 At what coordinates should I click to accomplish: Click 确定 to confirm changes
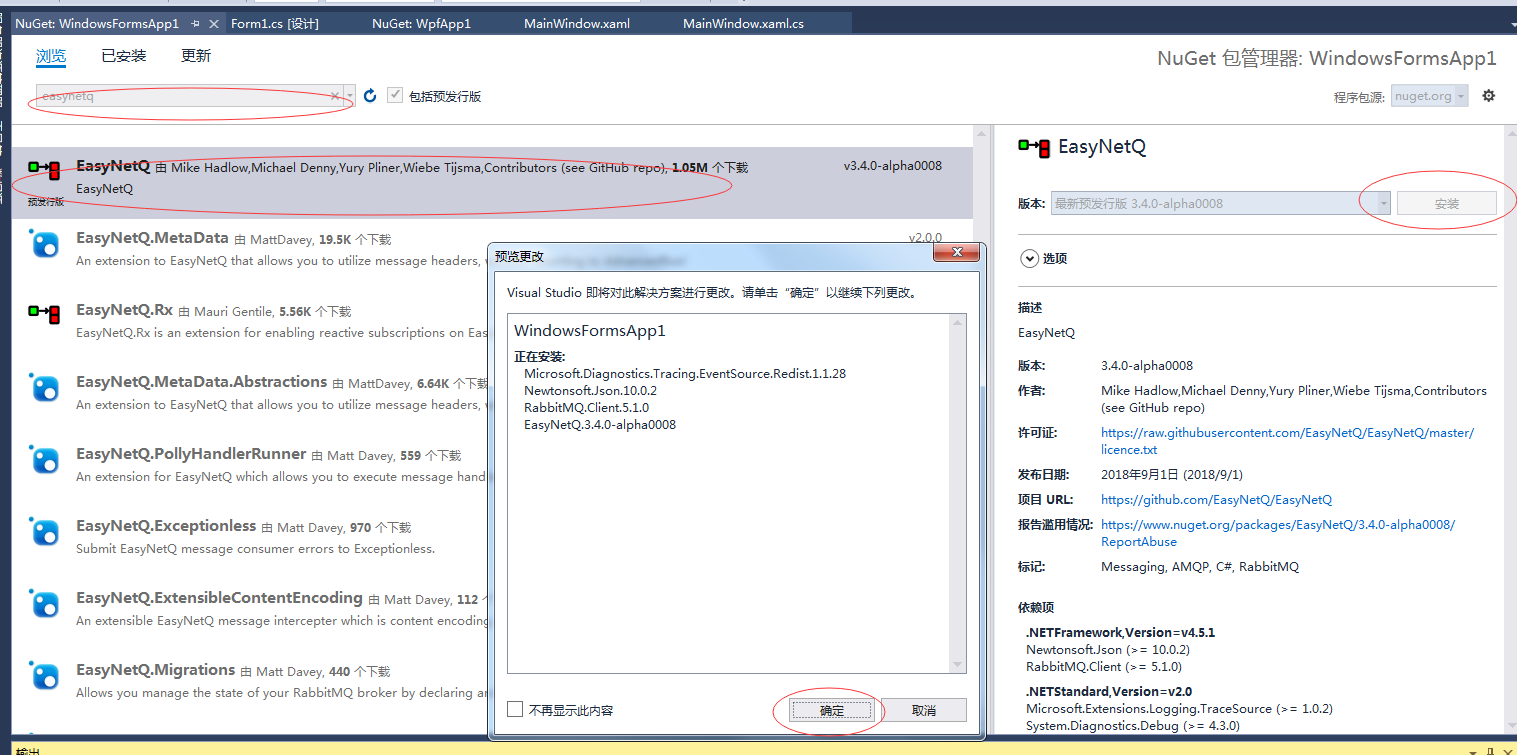[832, 710]
